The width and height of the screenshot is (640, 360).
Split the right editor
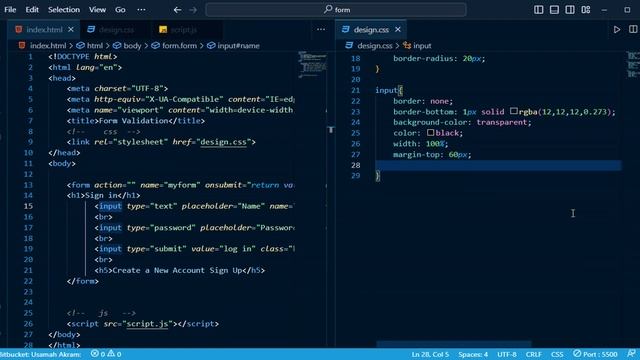pyautogui.click(x=633, y=29)
